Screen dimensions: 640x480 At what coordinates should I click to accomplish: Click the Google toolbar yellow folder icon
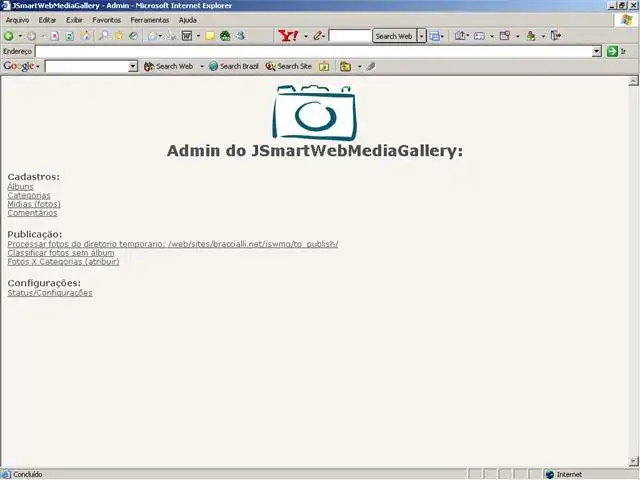click(x=345, y=66)
